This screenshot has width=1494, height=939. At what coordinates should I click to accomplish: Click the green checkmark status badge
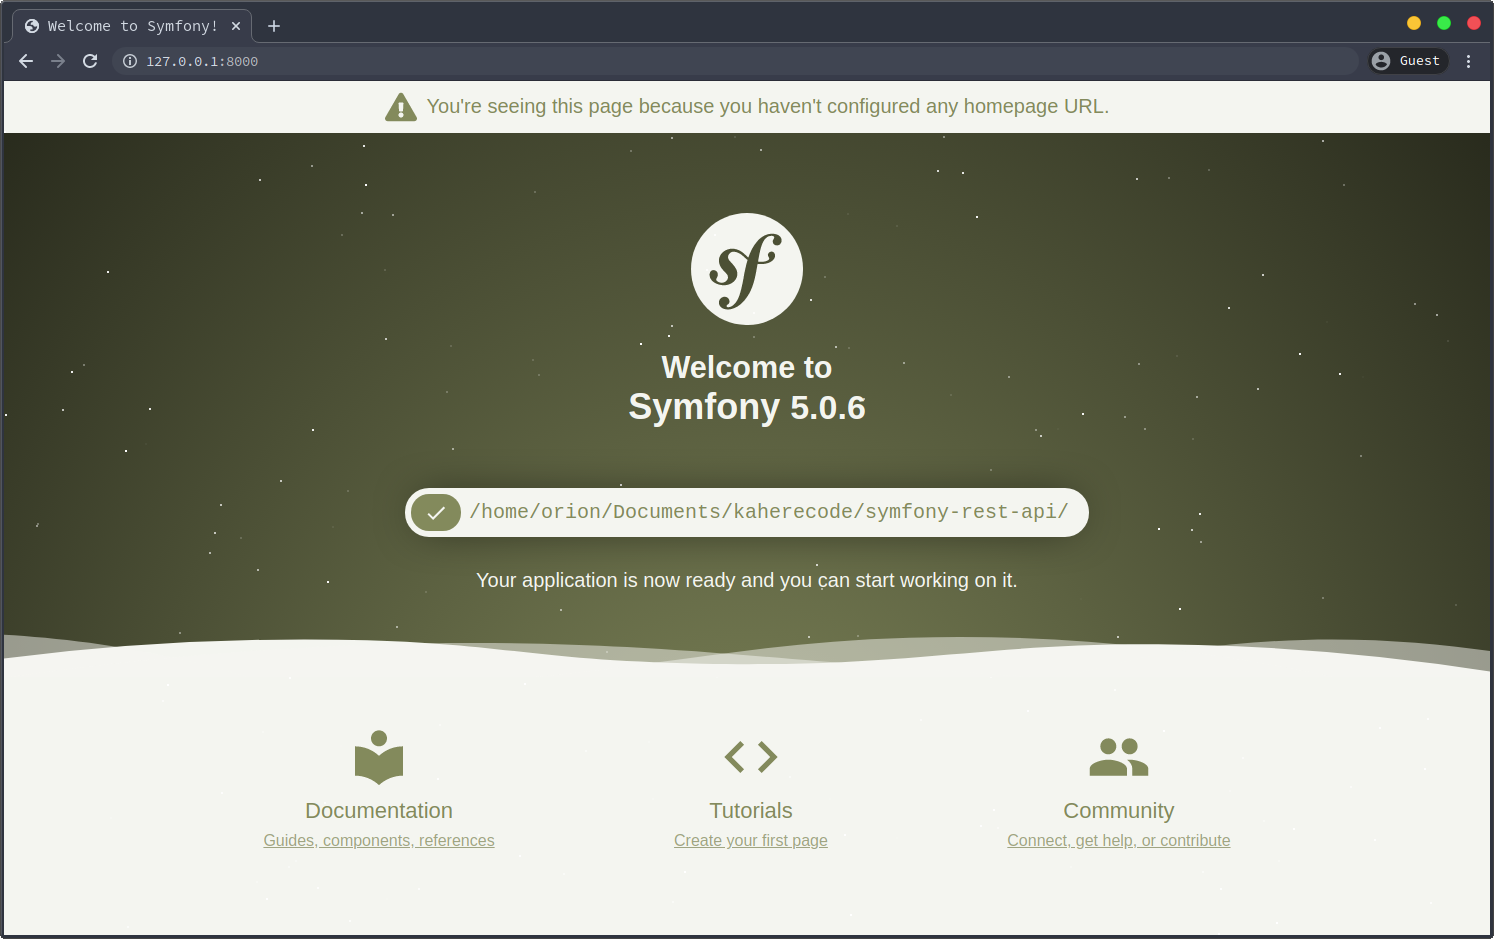tap(436, 512)
